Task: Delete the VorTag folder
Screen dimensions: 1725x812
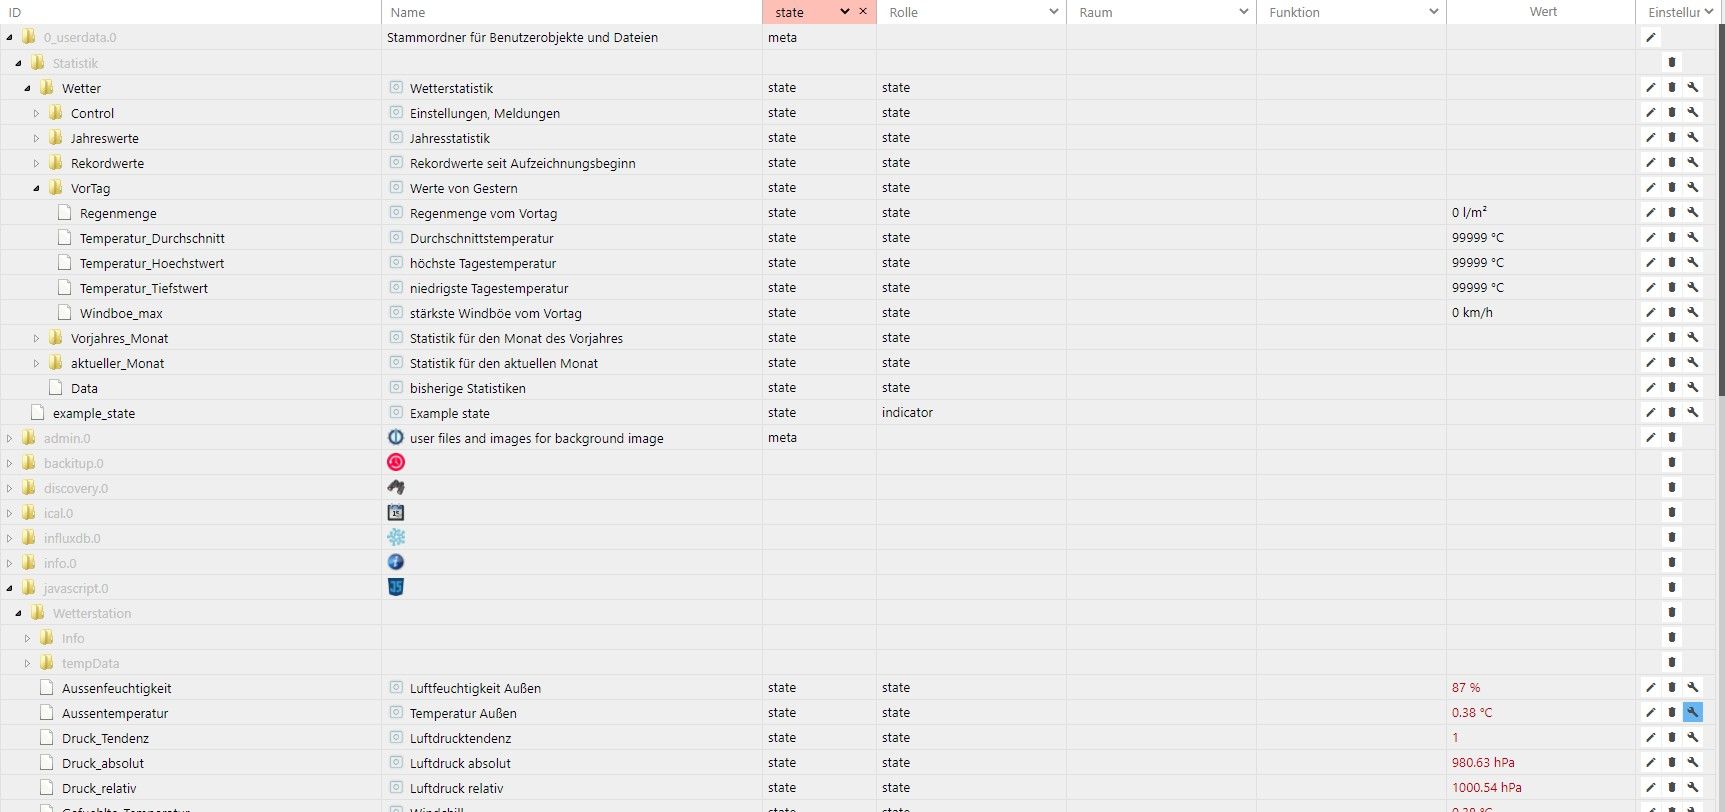Action: pos(1672,188)
